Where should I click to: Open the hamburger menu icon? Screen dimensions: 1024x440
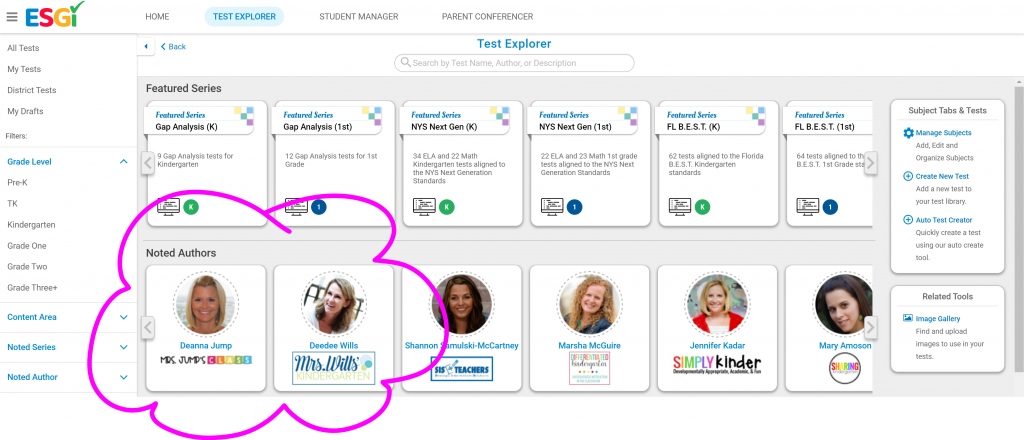[x=12, y=16]
